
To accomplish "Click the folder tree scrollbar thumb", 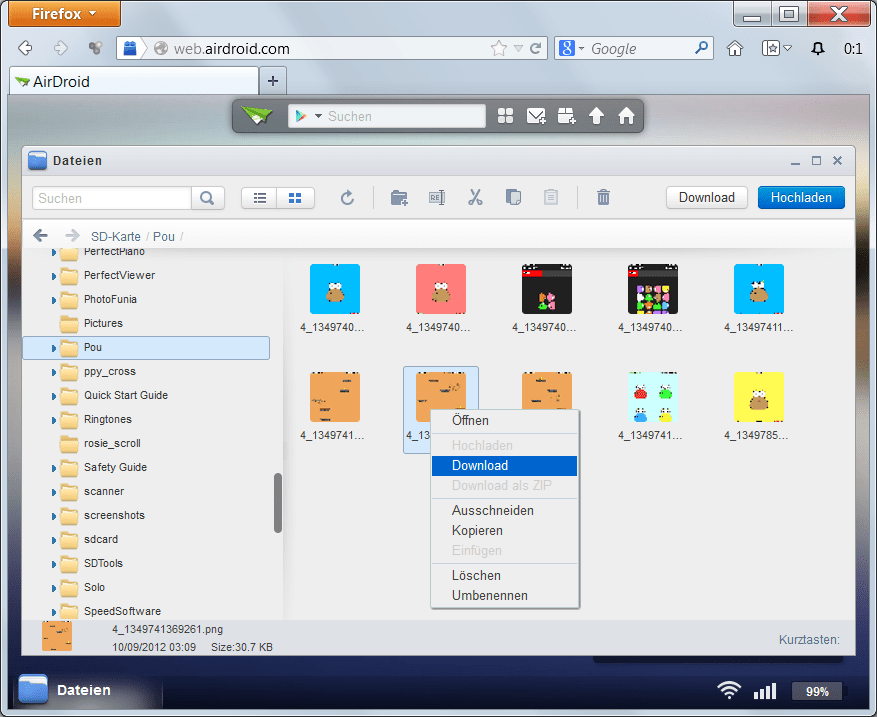I will pos(277,503).
